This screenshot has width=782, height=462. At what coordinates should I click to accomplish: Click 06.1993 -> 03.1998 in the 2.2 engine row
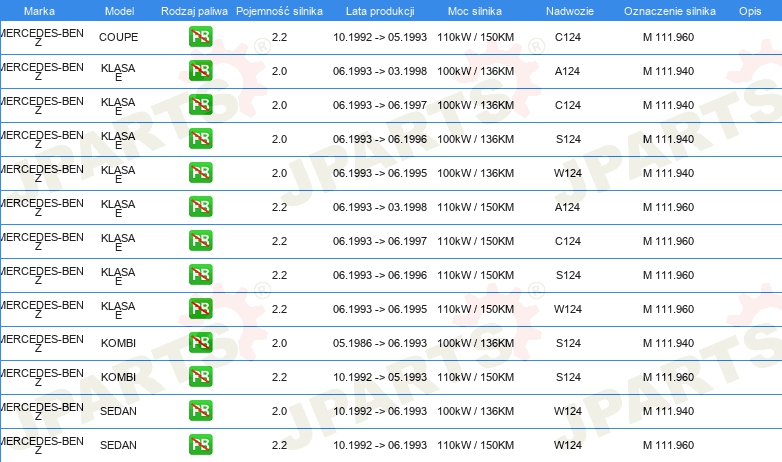(x=380, y=207)
